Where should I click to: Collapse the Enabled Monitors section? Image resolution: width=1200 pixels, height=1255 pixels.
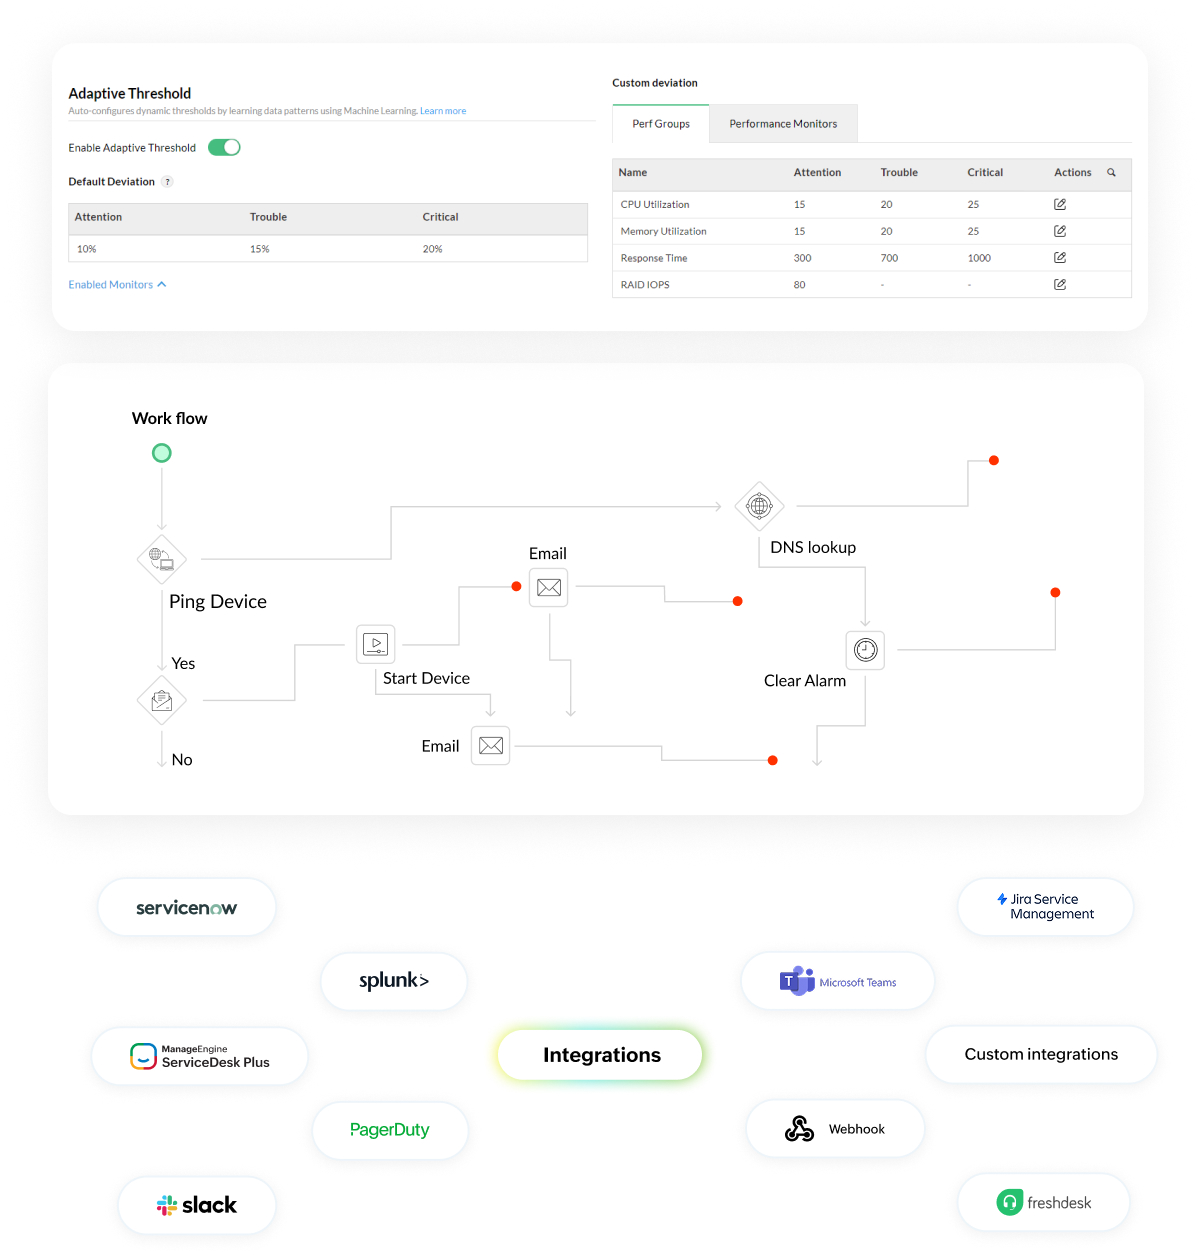click(x=117, y=285)
